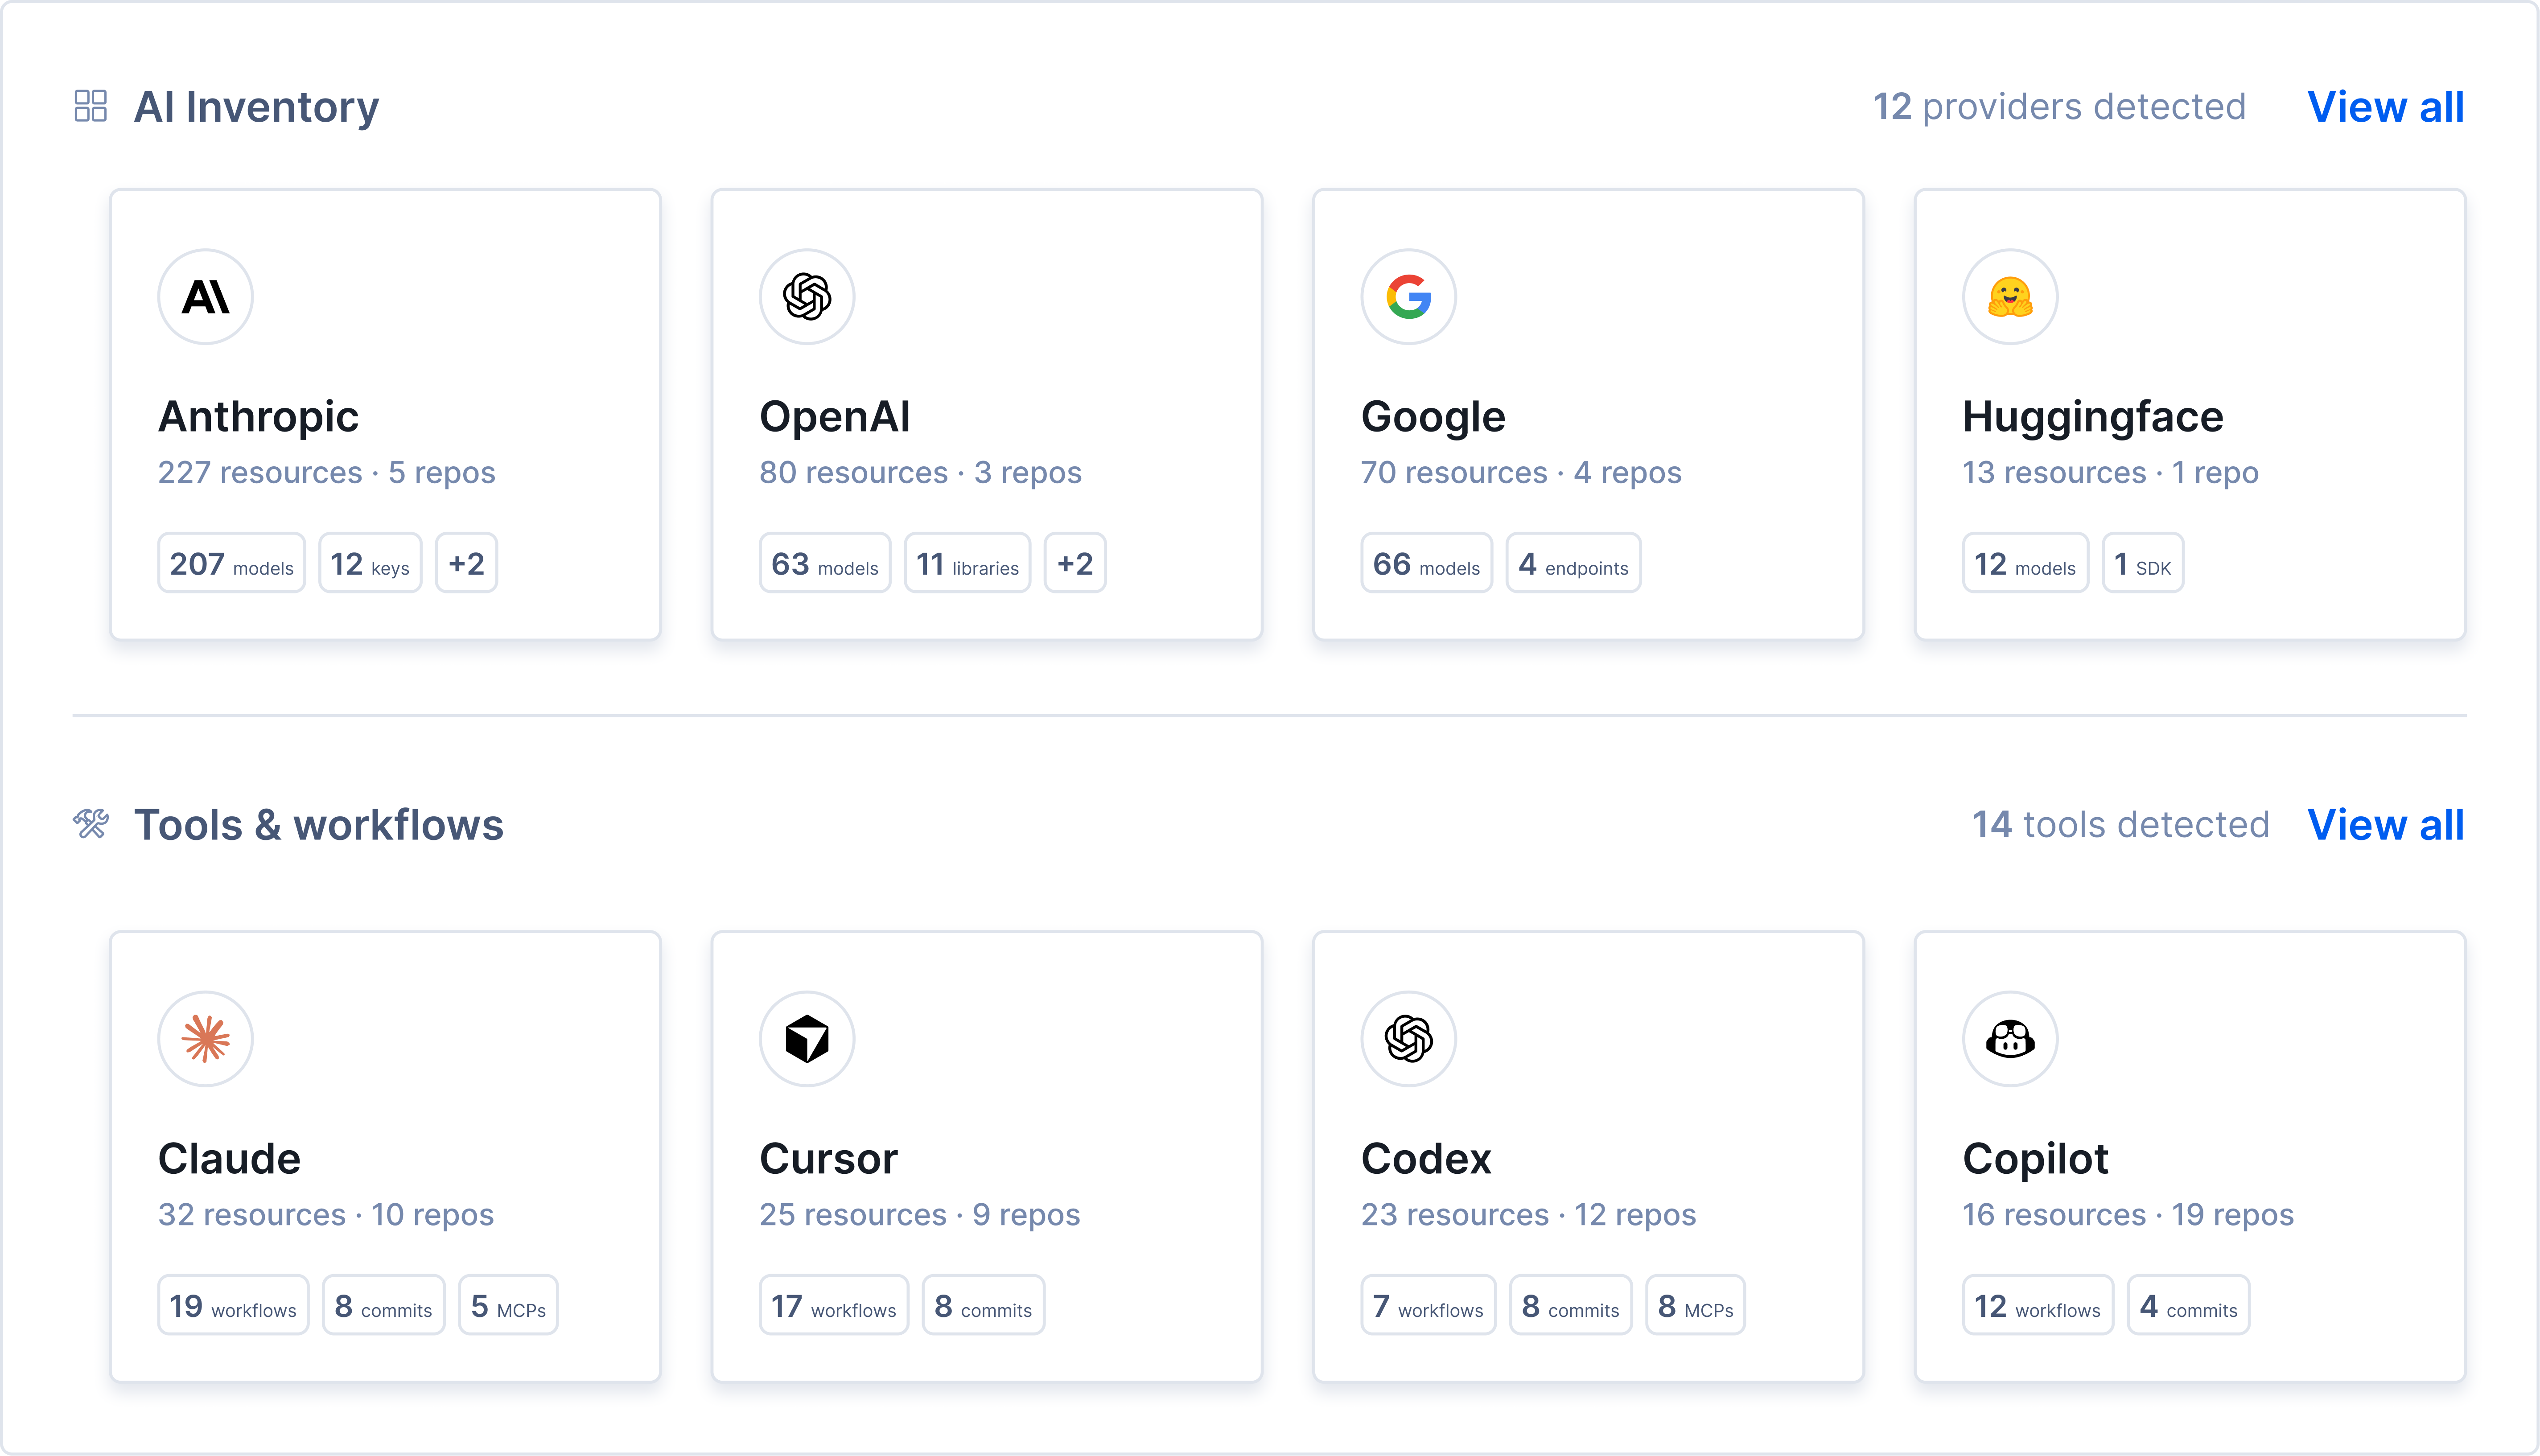Click the Cursor cube icon

[807, 1039]
